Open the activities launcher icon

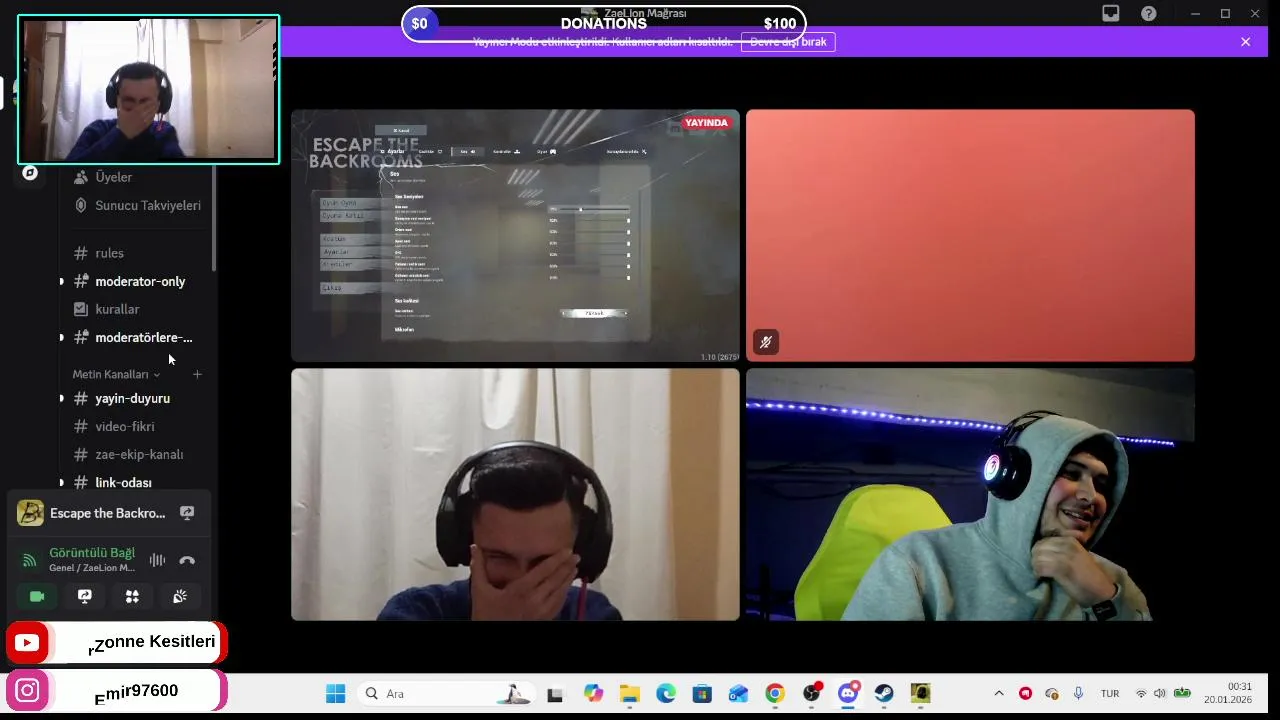pos(132,596)
